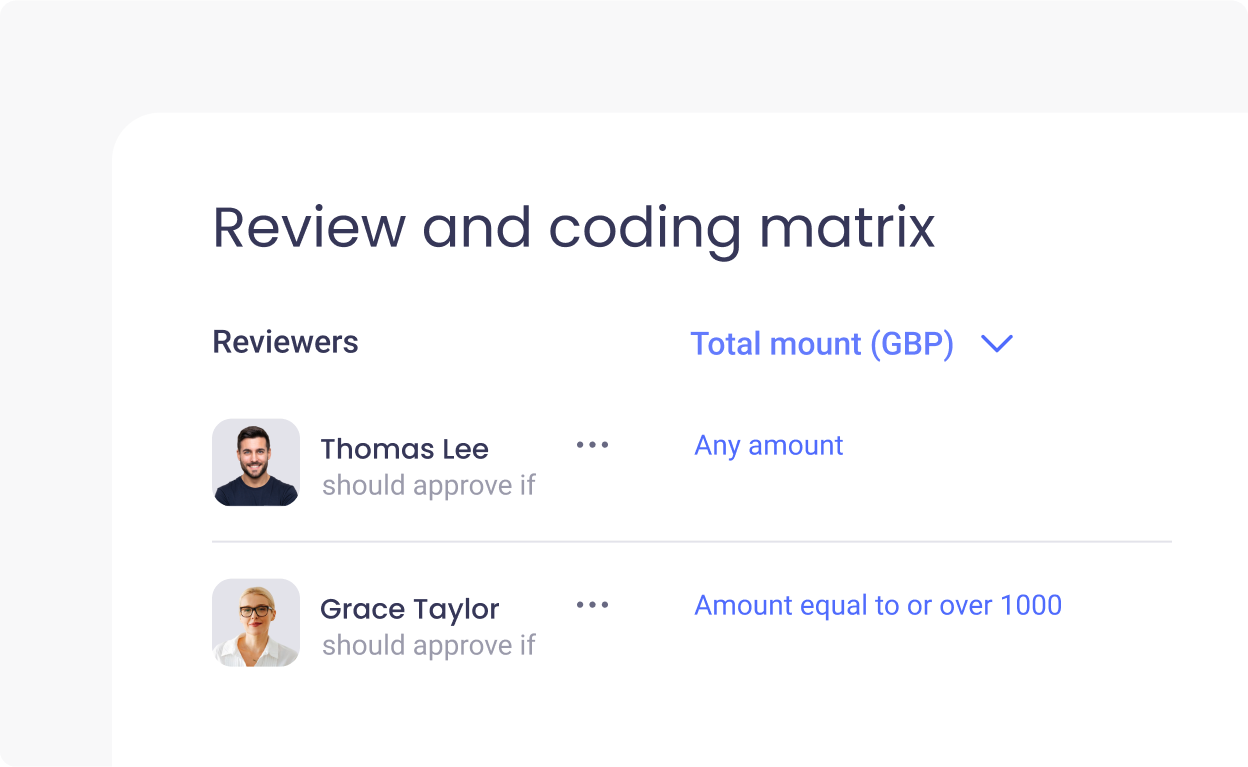The image size is (1248, 767).
Task: Click "should approve if" under Thomas Lee
Action: point(429,486)
